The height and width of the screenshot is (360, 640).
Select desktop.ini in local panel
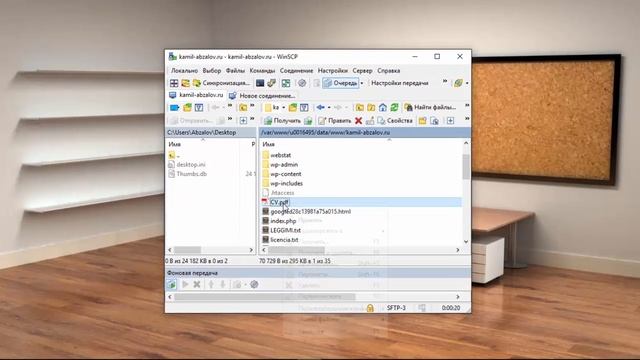(x=191, y=164)
